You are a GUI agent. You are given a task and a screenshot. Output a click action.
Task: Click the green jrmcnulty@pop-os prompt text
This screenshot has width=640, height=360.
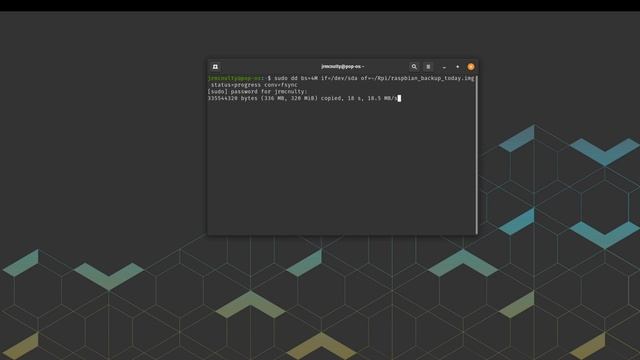(x=235, y=78)
